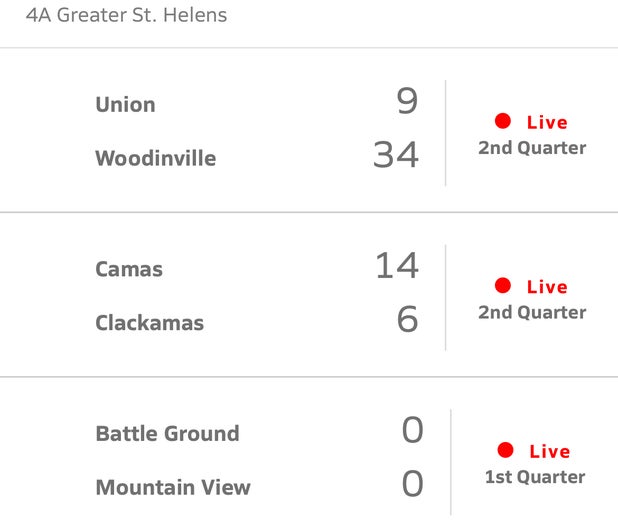Viewport: 618px width, 529px height.
Task: Open the Clackamas team entry
Action: click(149, 323)
